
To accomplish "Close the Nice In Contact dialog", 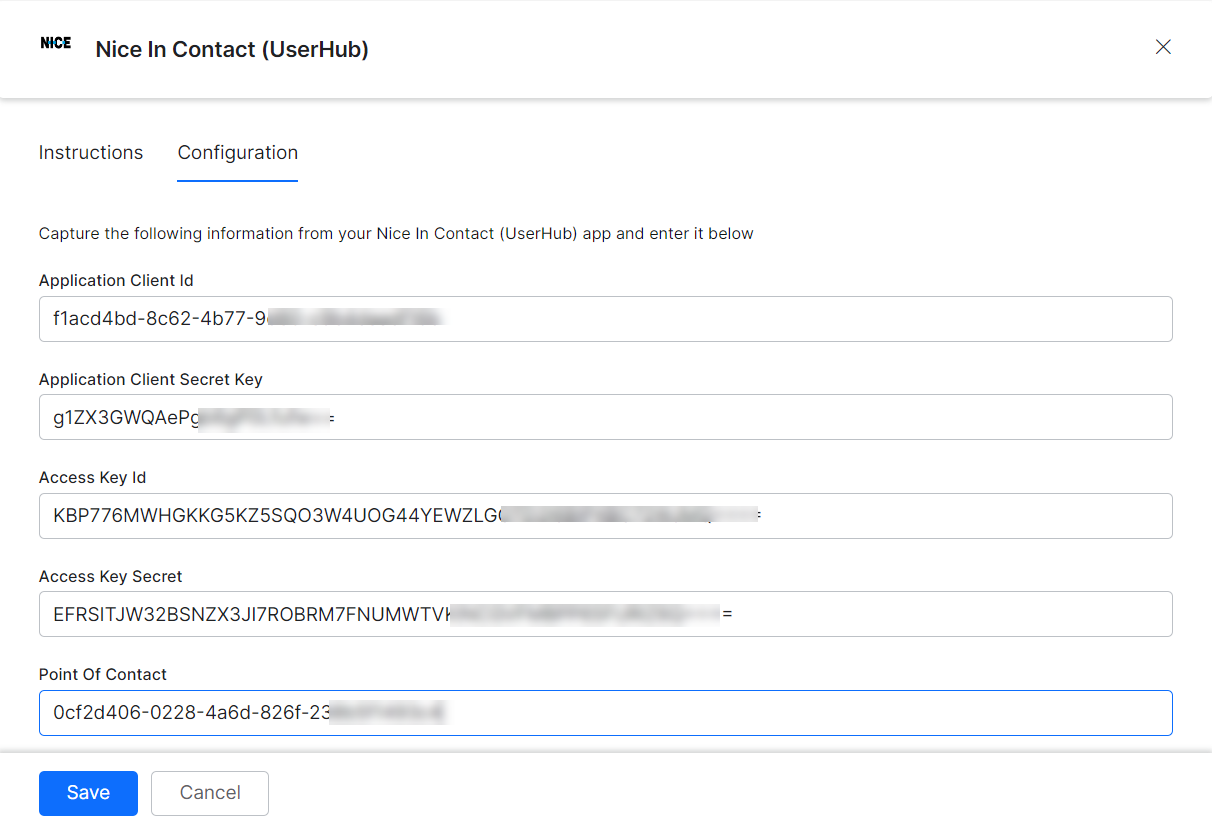I will tap(1163, 46).
